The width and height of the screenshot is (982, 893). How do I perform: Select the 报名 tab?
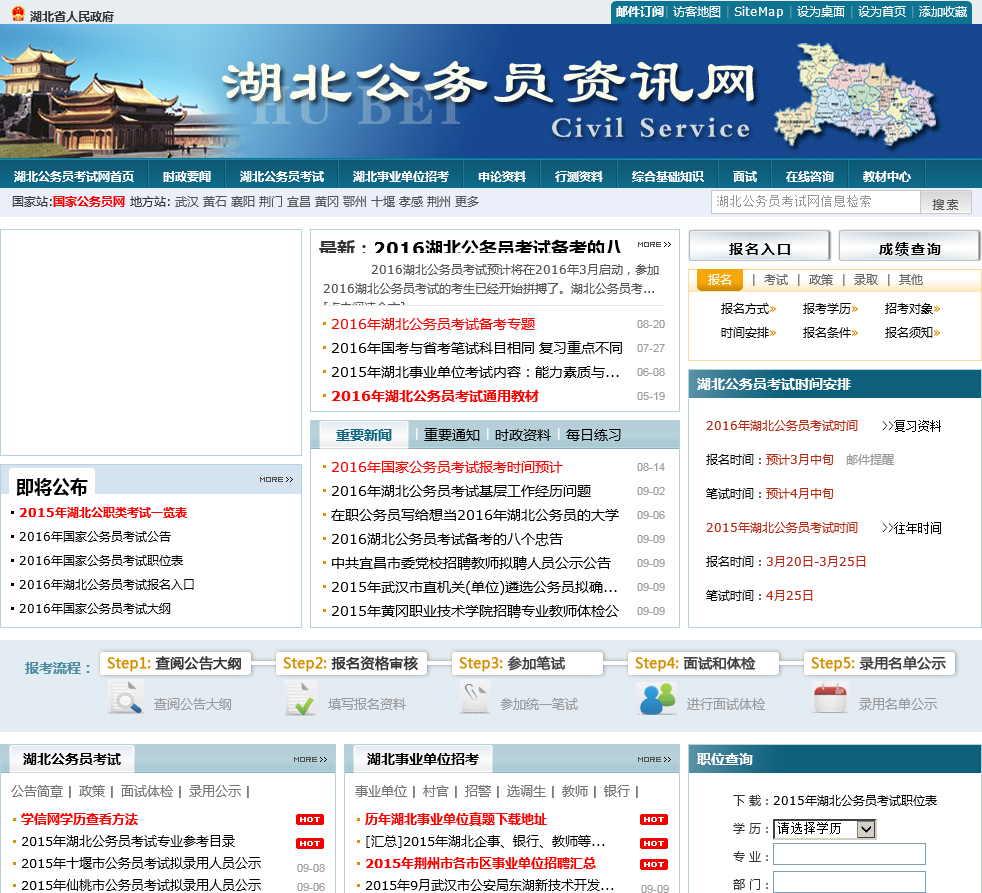[x=720, y=280]
